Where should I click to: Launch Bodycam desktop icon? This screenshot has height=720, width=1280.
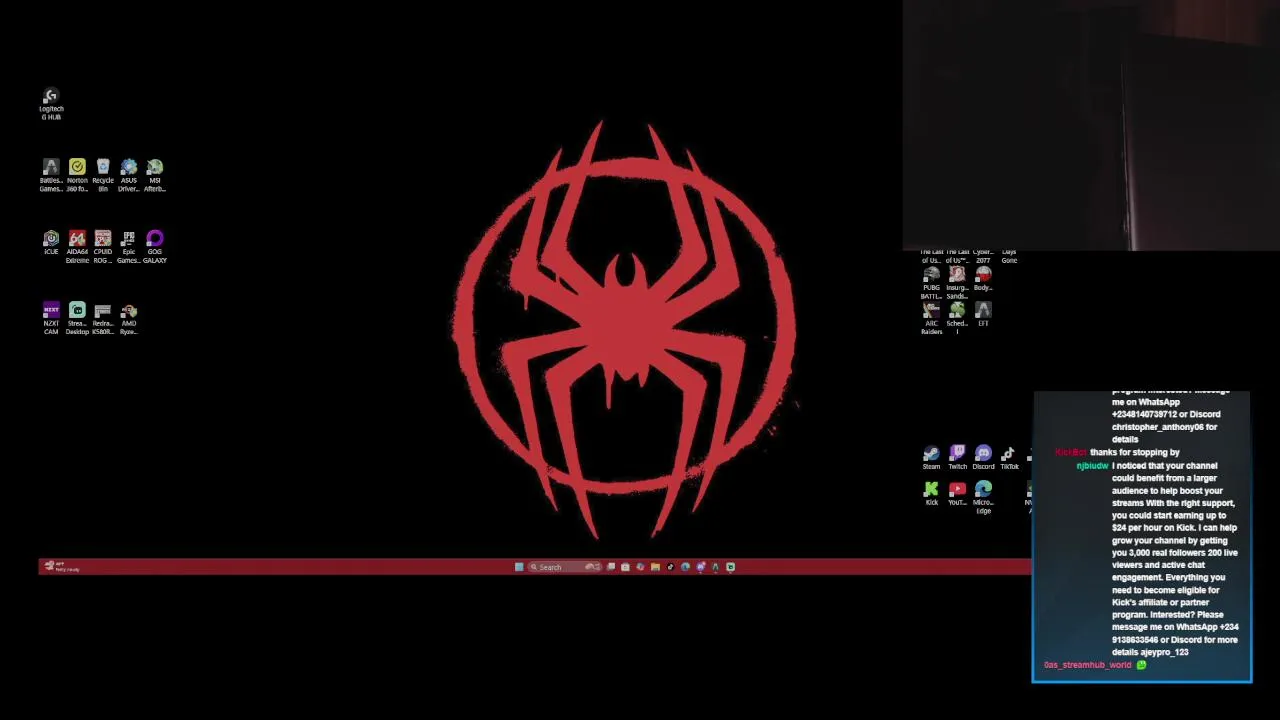coord(983,278)
